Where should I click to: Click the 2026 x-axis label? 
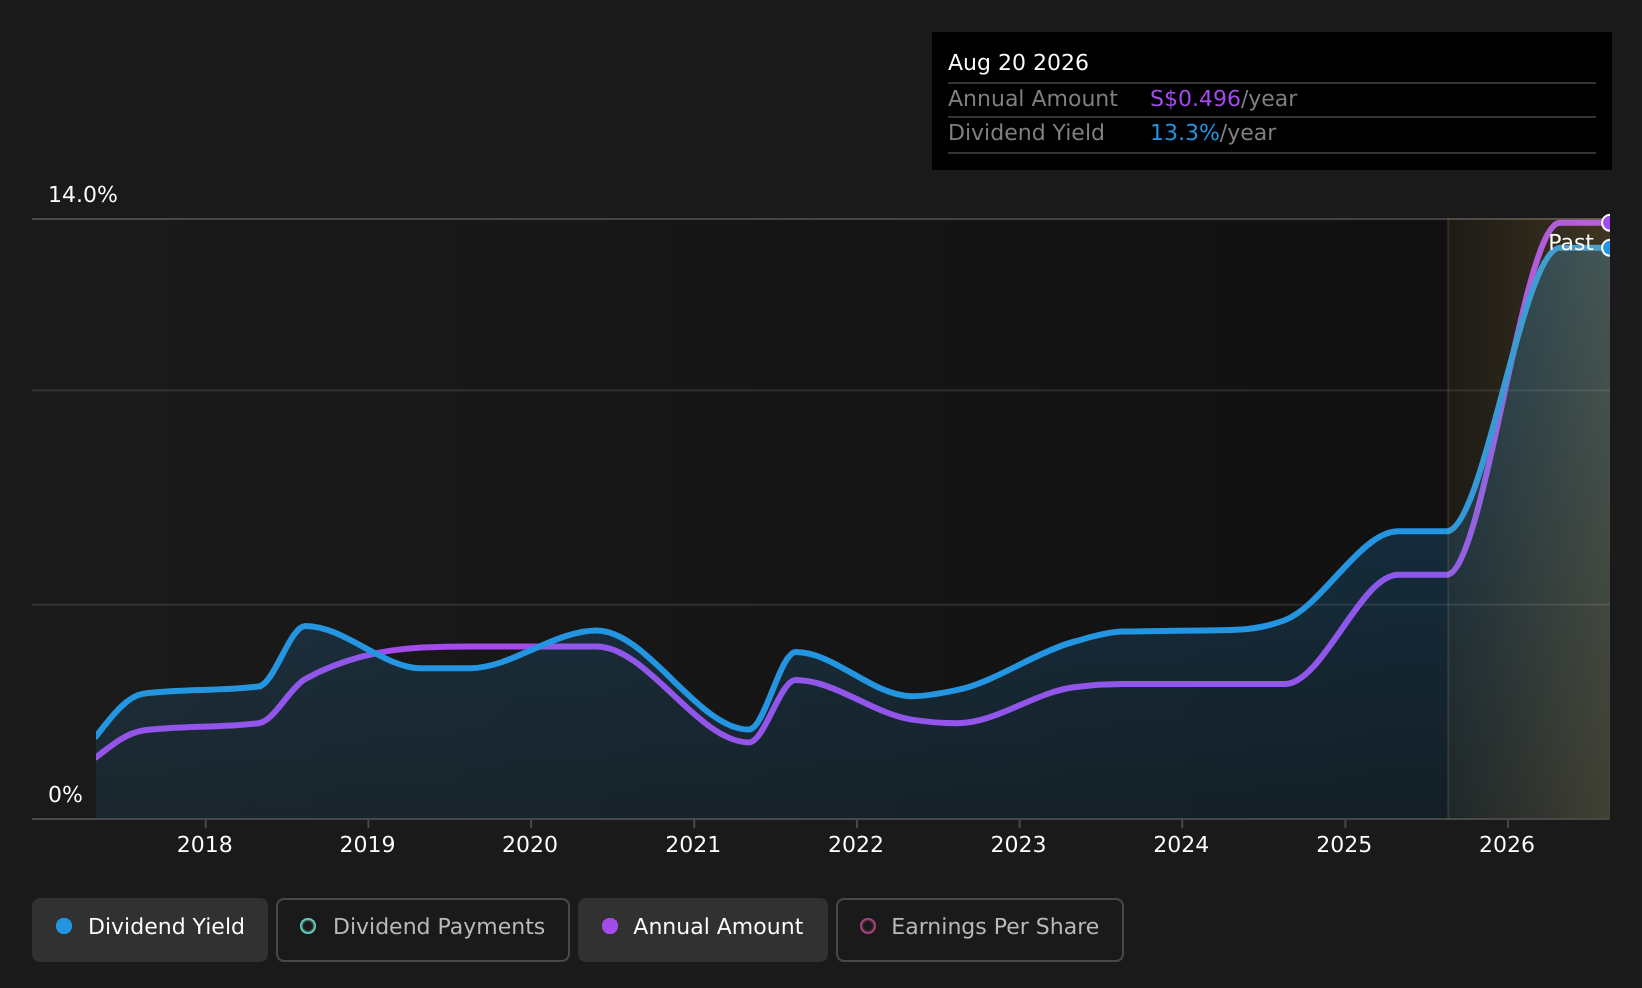[1507, 845]
